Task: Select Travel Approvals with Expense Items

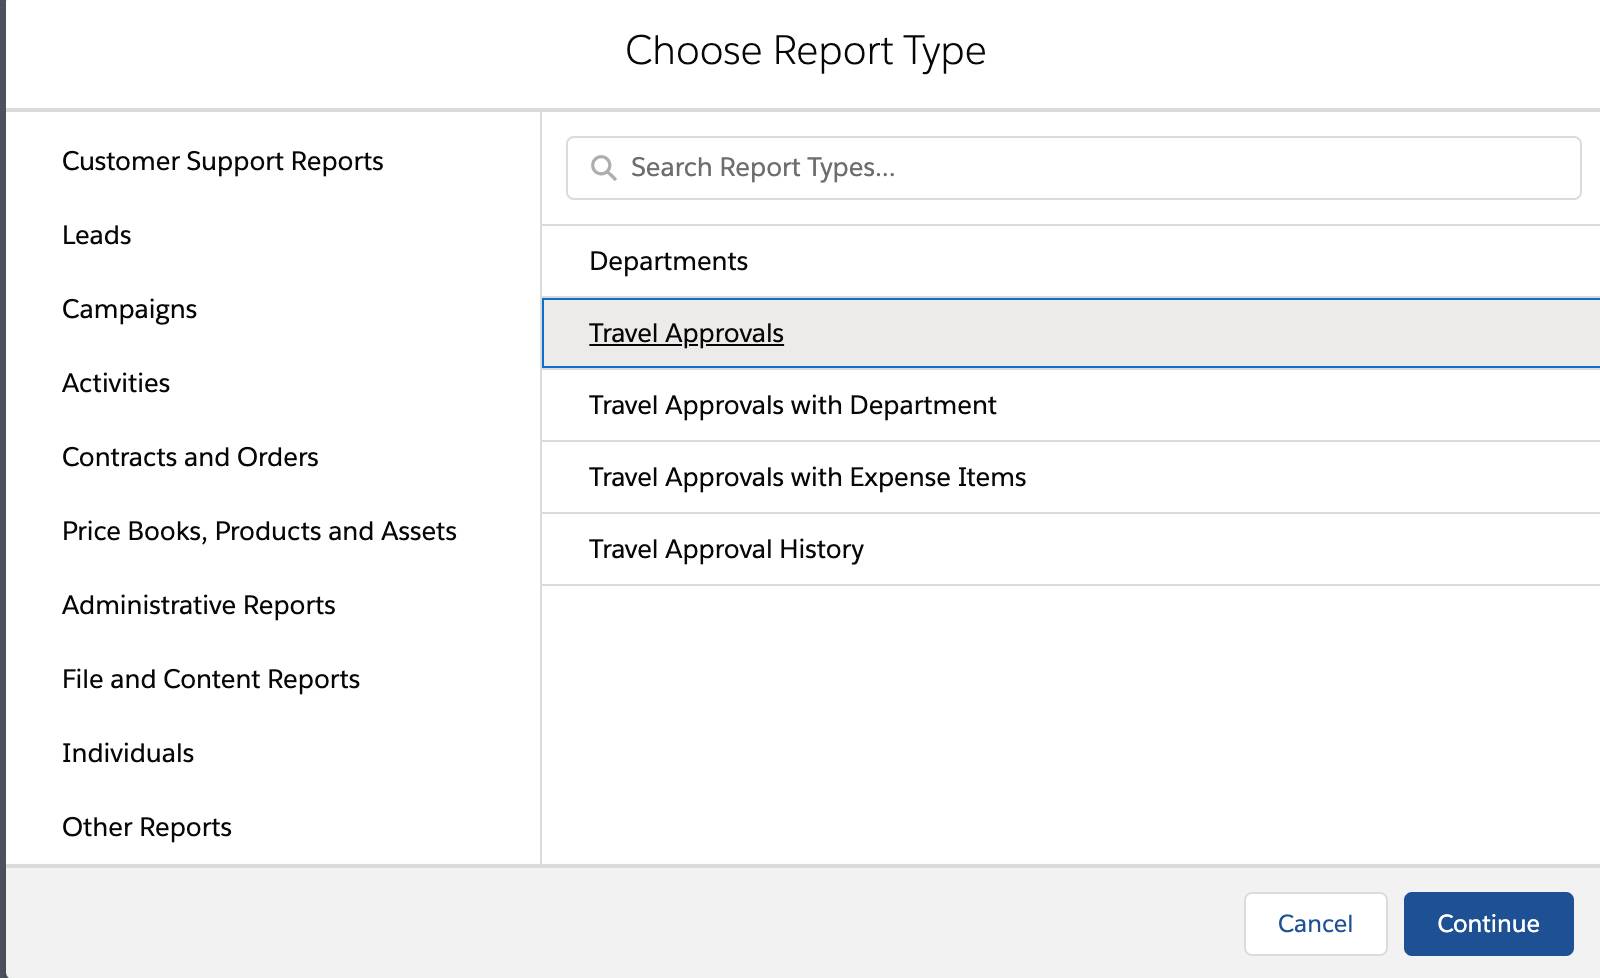Action: tap(807, 477)
